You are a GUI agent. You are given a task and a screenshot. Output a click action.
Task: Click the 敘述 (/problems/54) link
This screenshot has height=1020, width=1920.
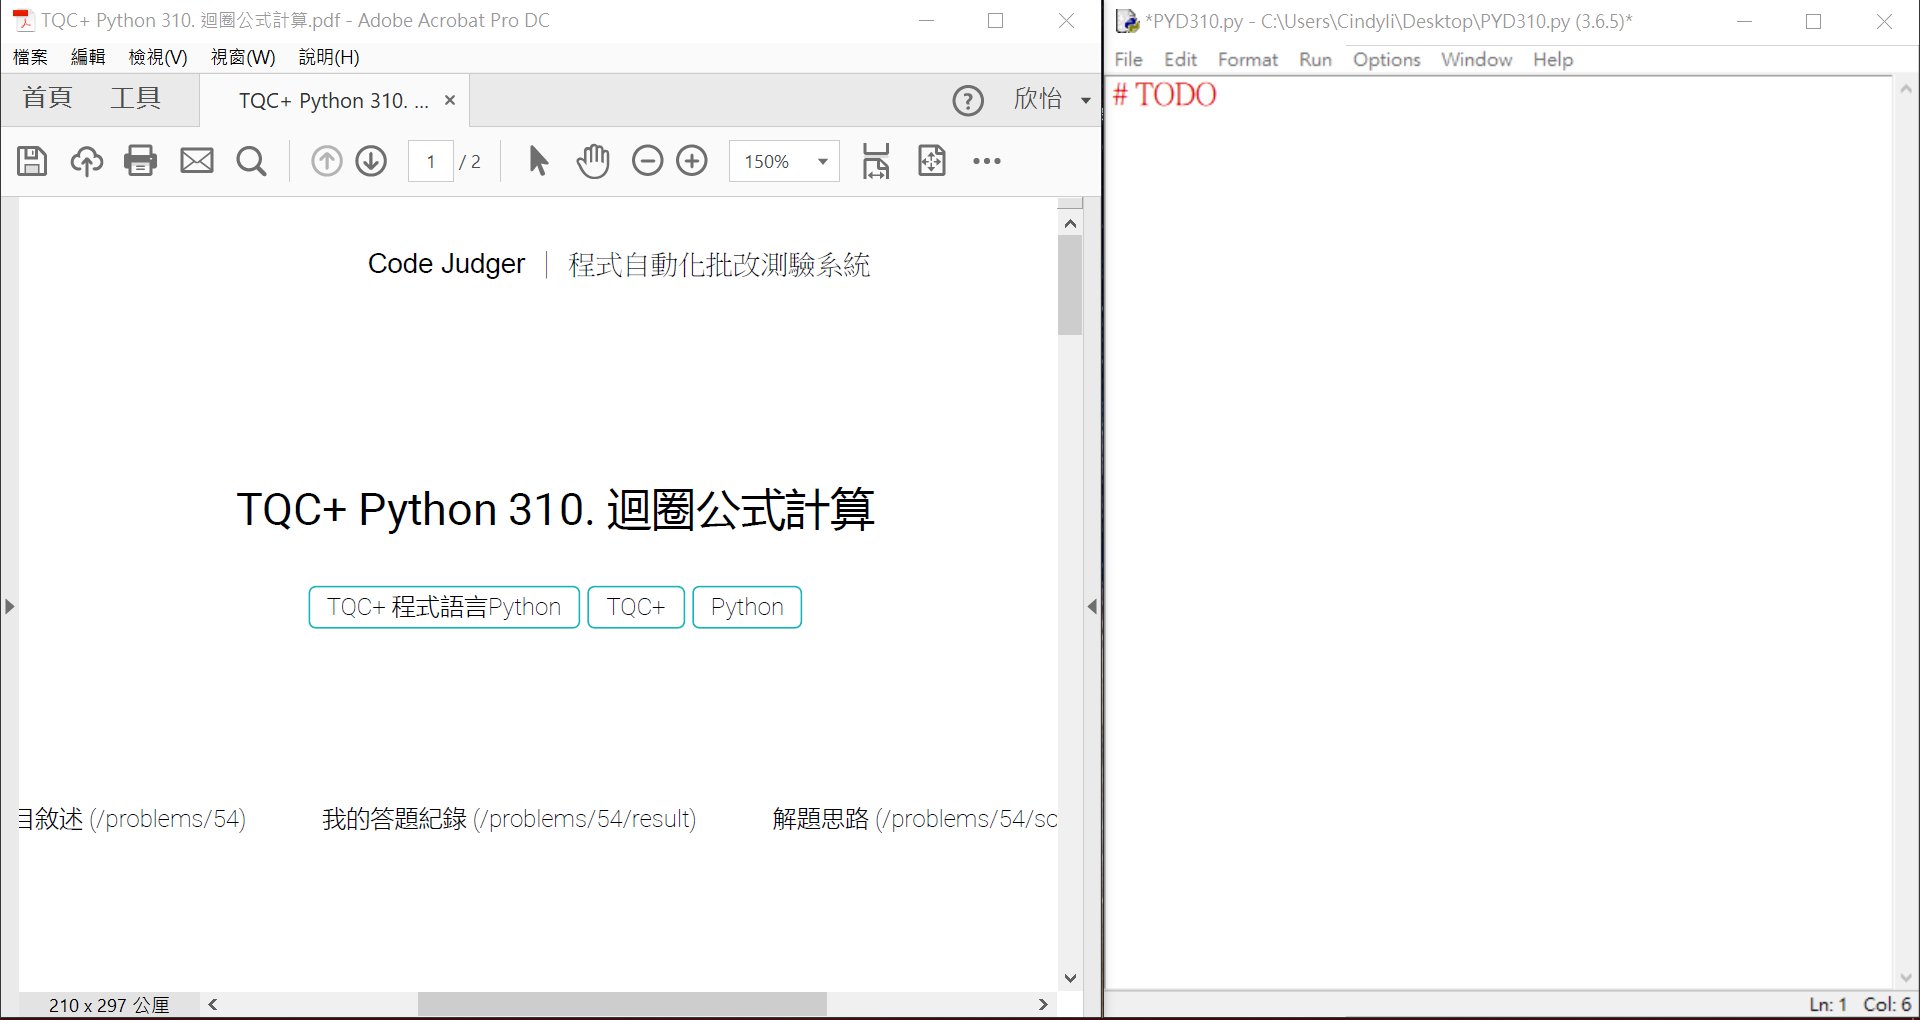[x=132, y=819]
